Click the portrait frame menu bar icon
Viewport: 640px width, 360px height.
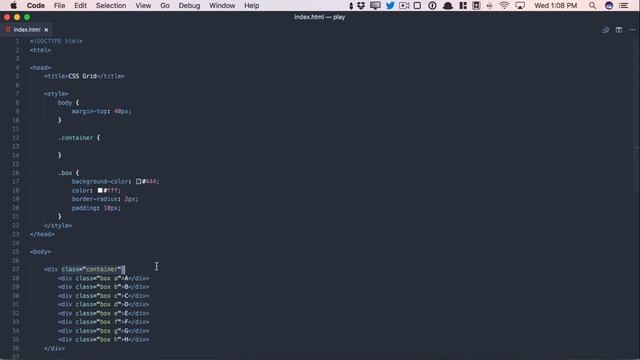click(476, 6)
